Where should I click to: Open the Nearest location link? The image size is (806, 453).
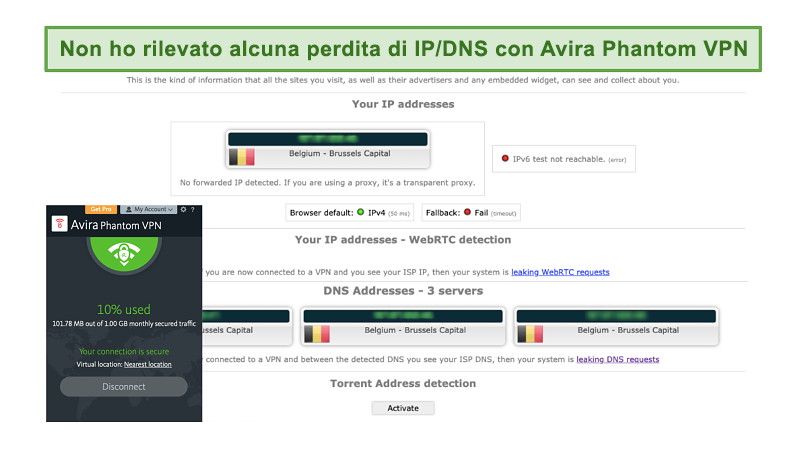click(x=148, y=365)
